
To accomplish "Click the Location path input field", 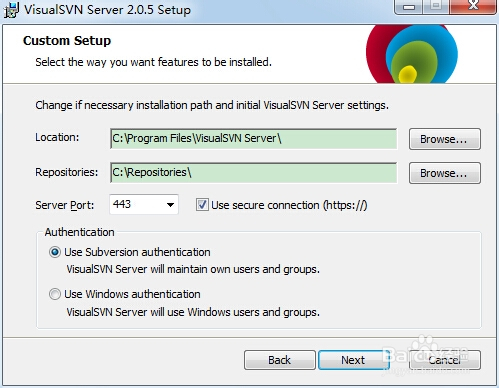I will [x=254, y=139].
